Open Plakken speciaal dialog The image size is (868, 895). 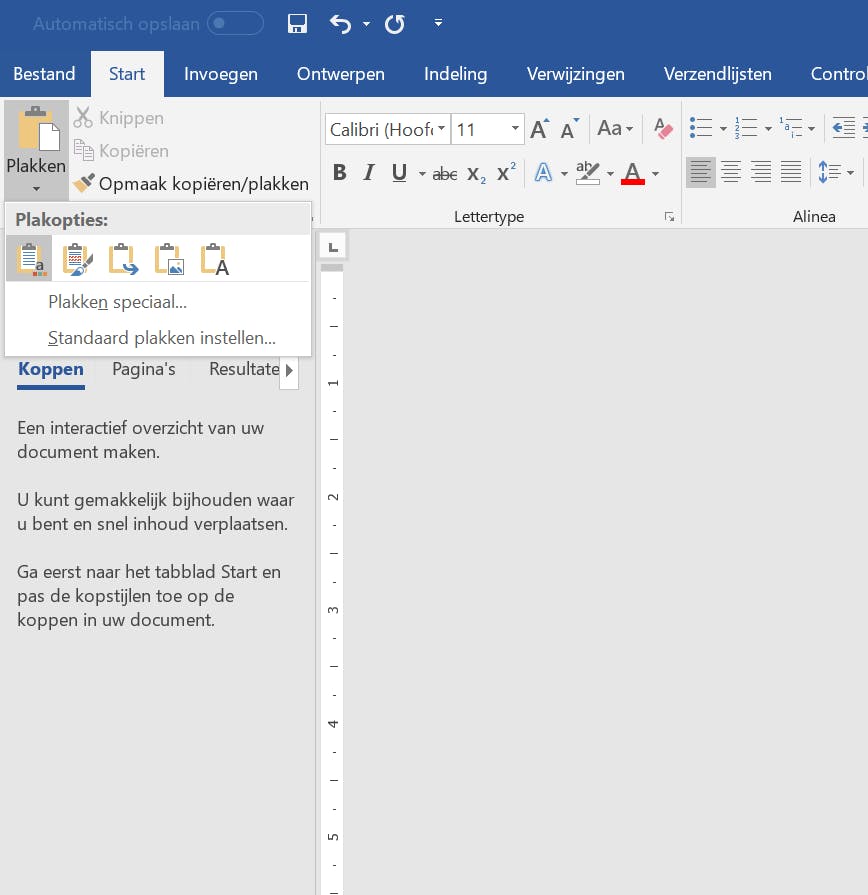coord(117,302)
